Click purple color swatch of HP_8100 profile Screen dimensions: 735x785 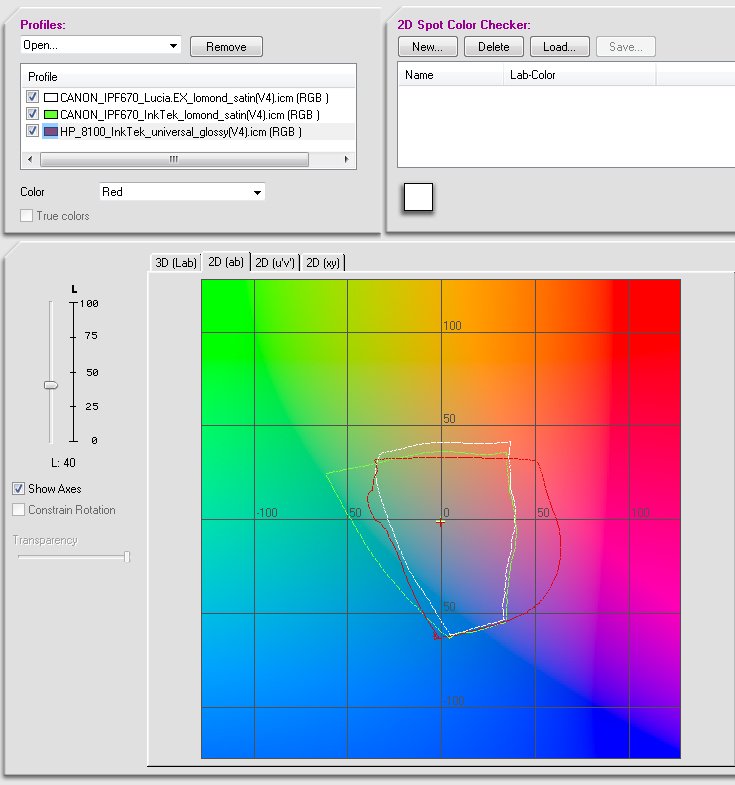coord(51,132)
